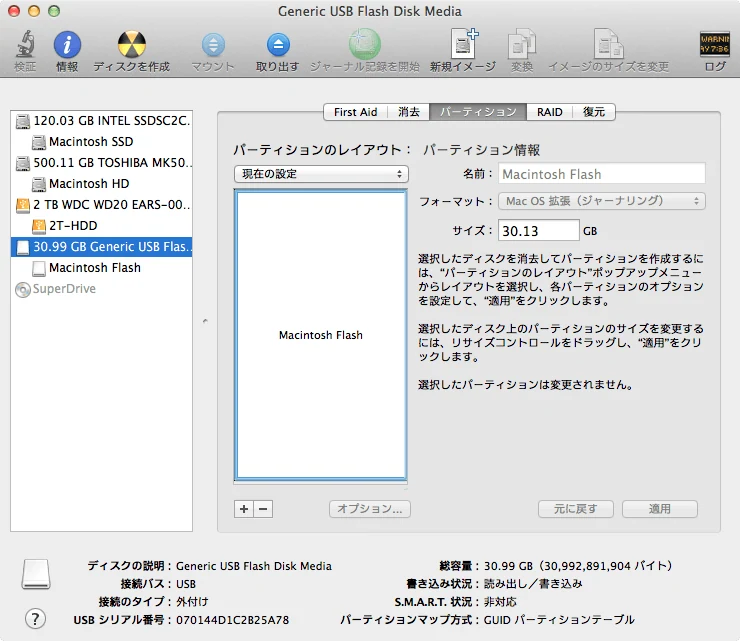
Task: Click the Convert (変換) toolbar icon
Action: 521,44
